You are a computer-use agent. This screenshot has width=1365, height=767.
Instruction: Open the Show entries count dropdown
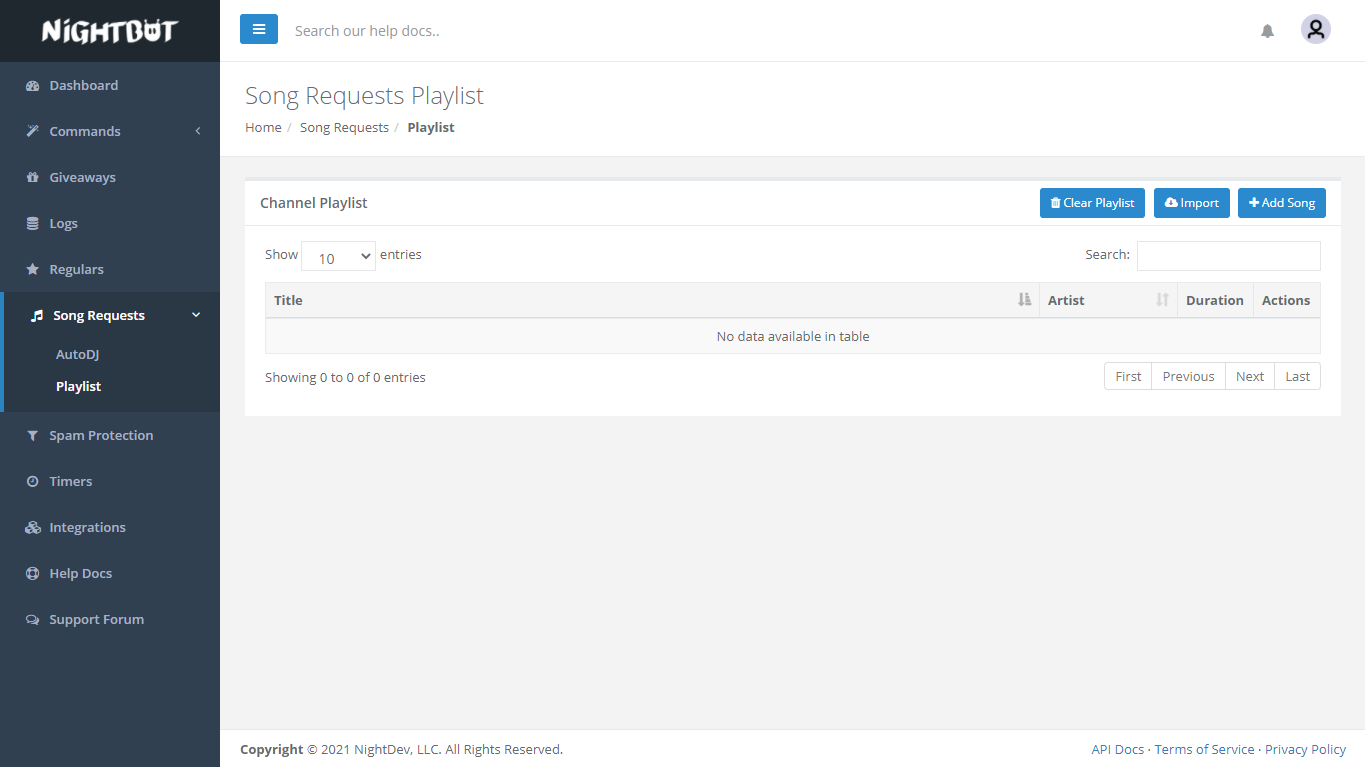338,257
